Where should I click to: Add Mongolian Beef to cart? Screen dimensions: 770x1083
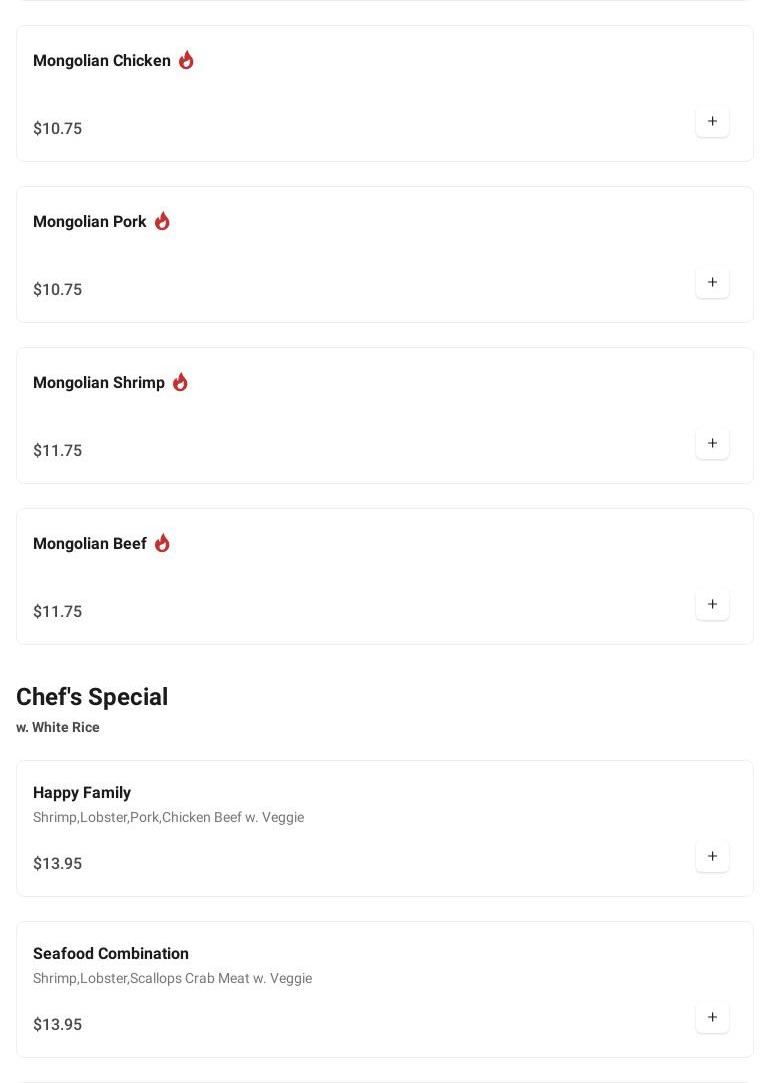pyautogui.click(x=712, y=605)
